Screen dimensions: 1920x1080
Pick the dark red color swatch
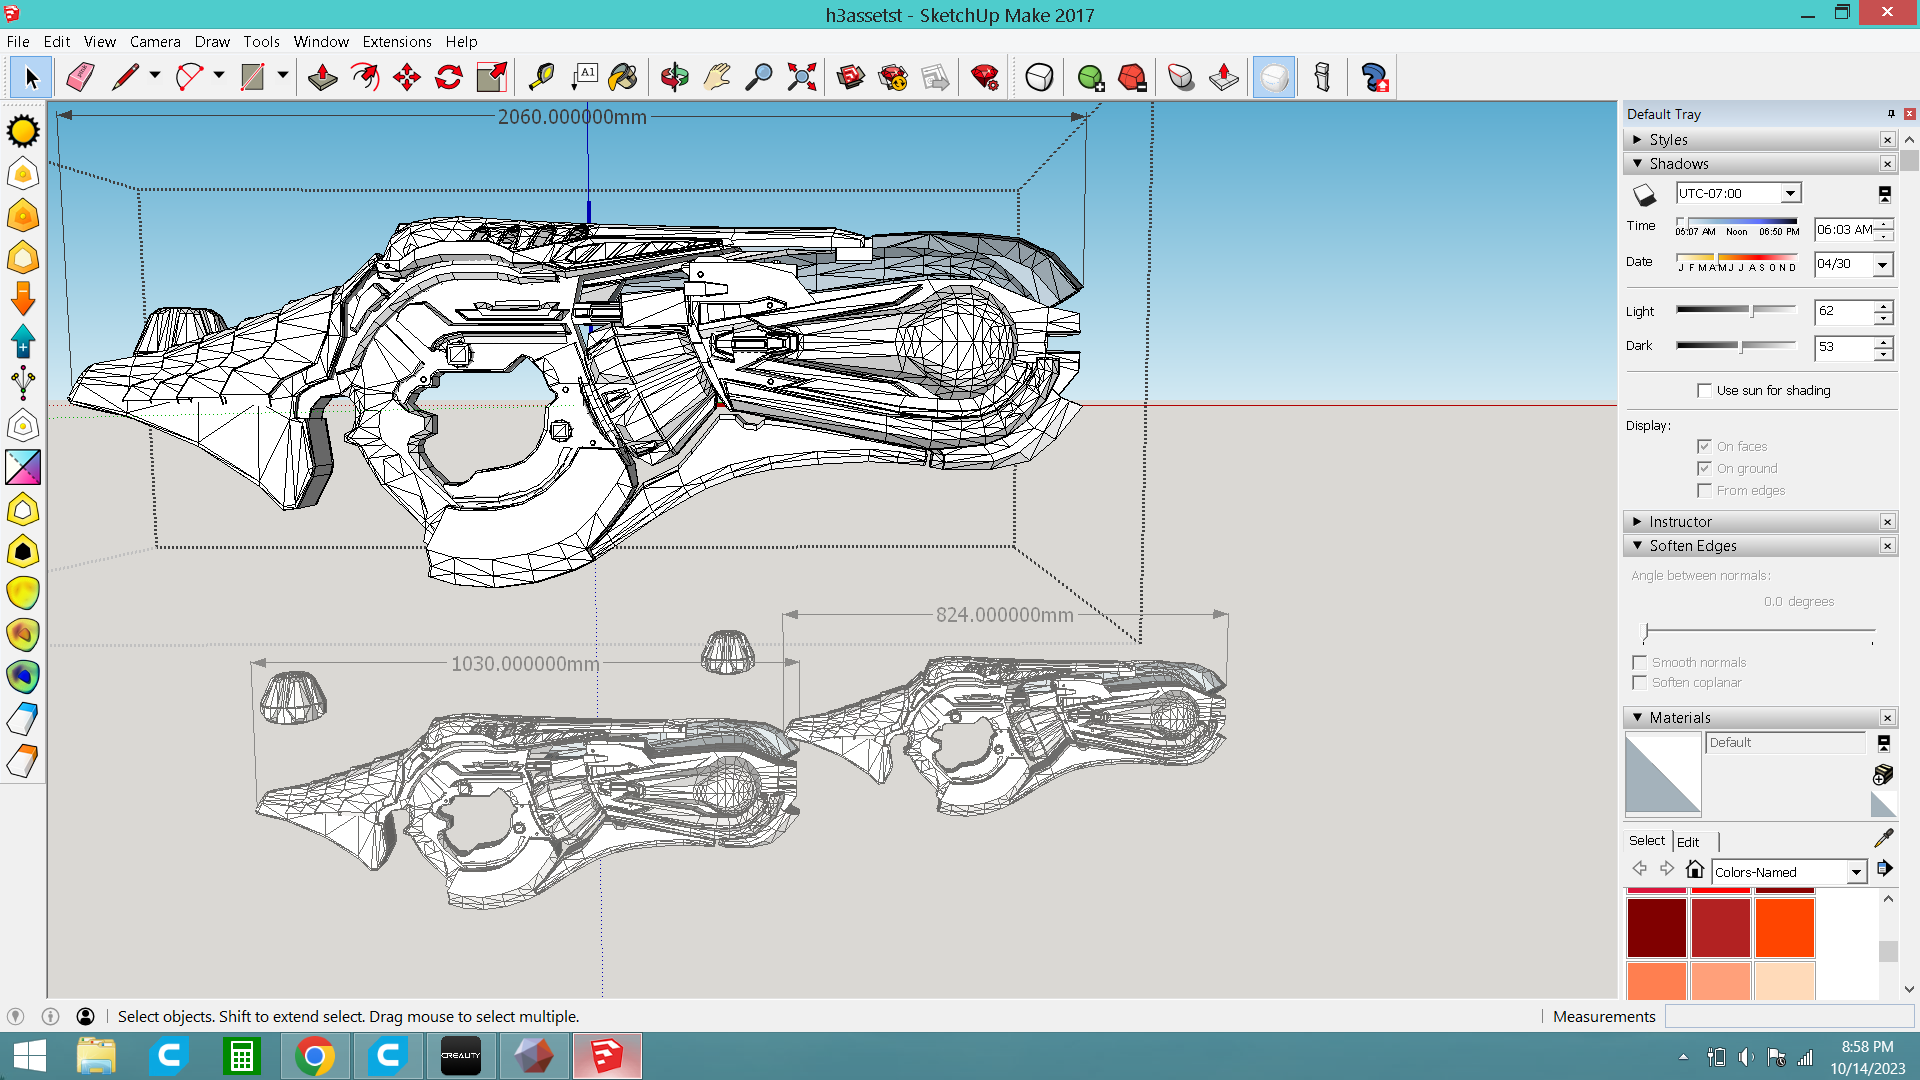1656,928
